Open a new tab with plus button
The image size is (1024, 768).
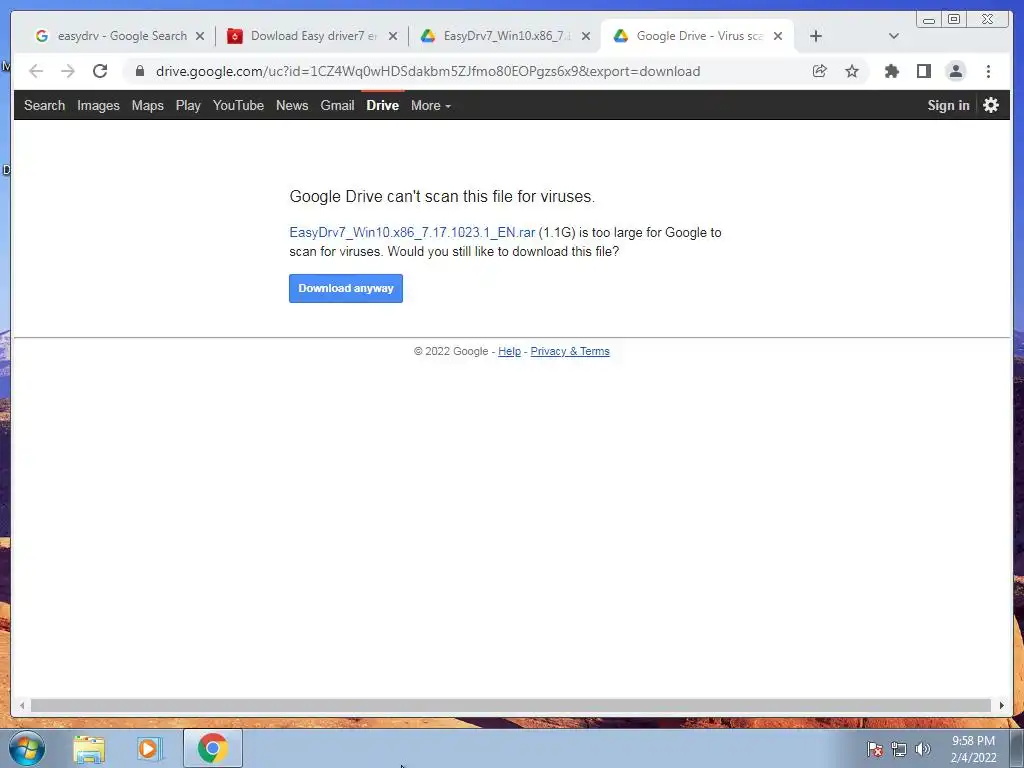pyautogui.click(x=816, y=36)
